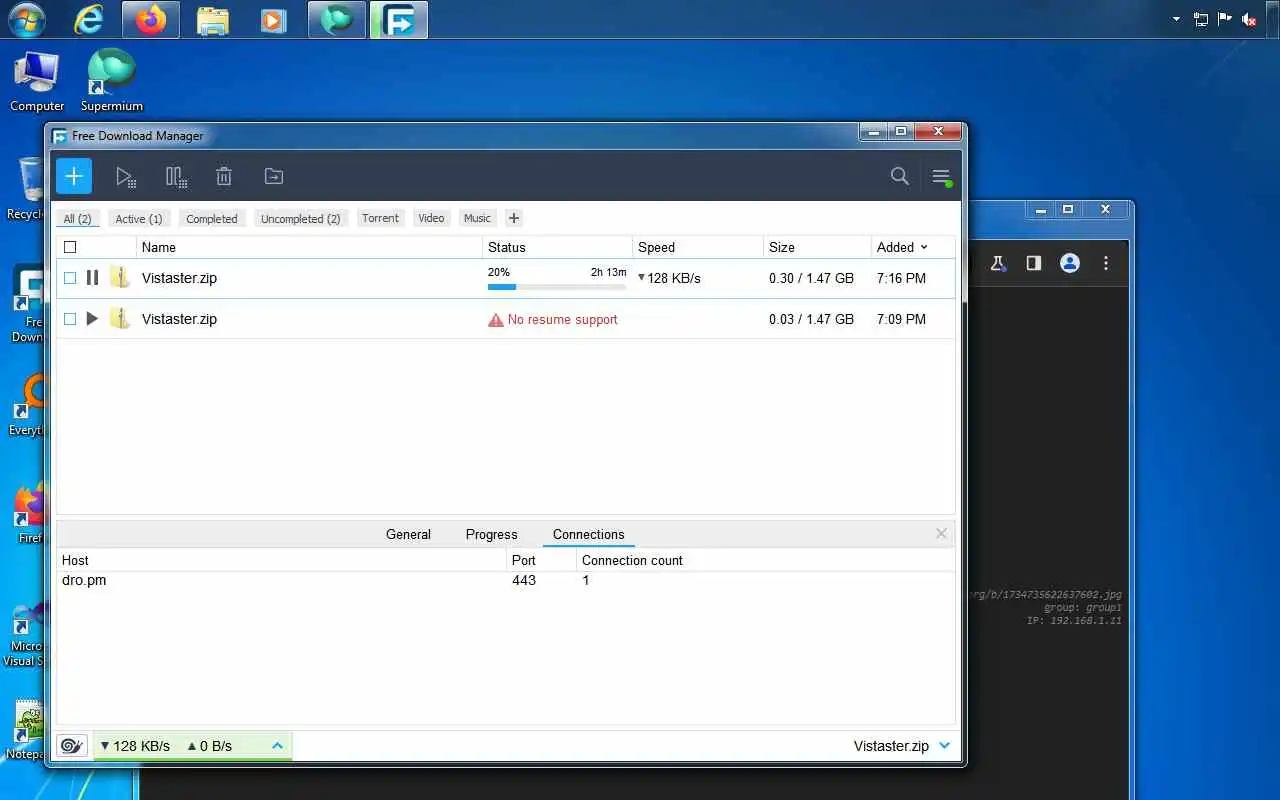The width and height of the screenshot is (1280, 800).
Task: Select the Connections details tab
Action: click(588, 535)
